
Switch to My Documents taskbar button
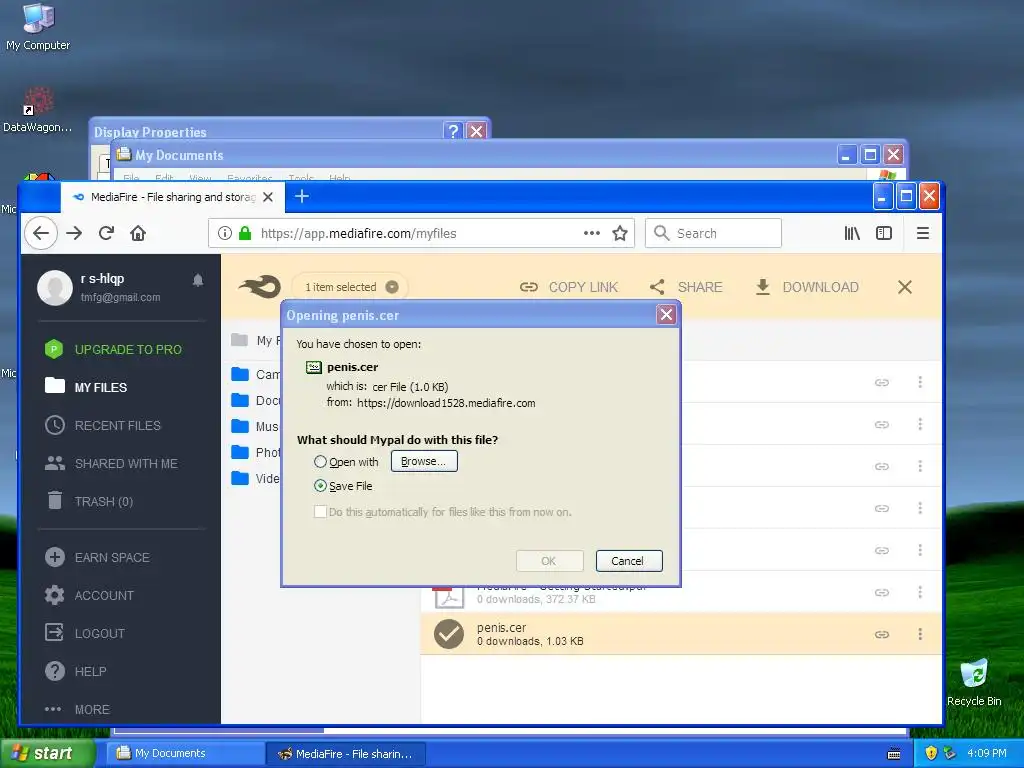185,753
